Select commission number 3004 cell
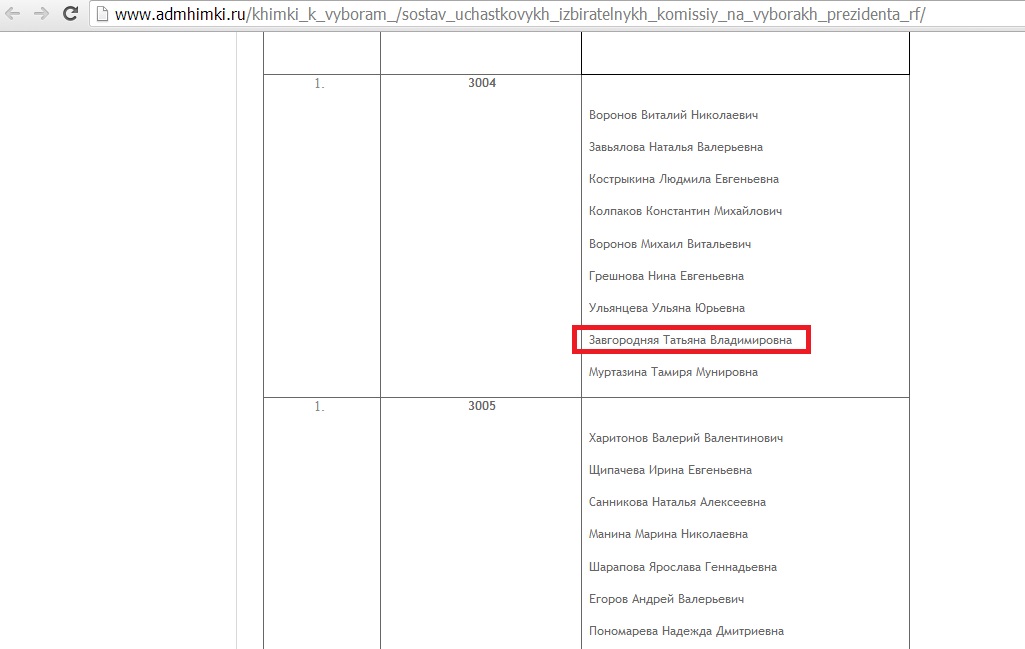The width and height of the screenshot is (1025, 649). pos(481,83)
